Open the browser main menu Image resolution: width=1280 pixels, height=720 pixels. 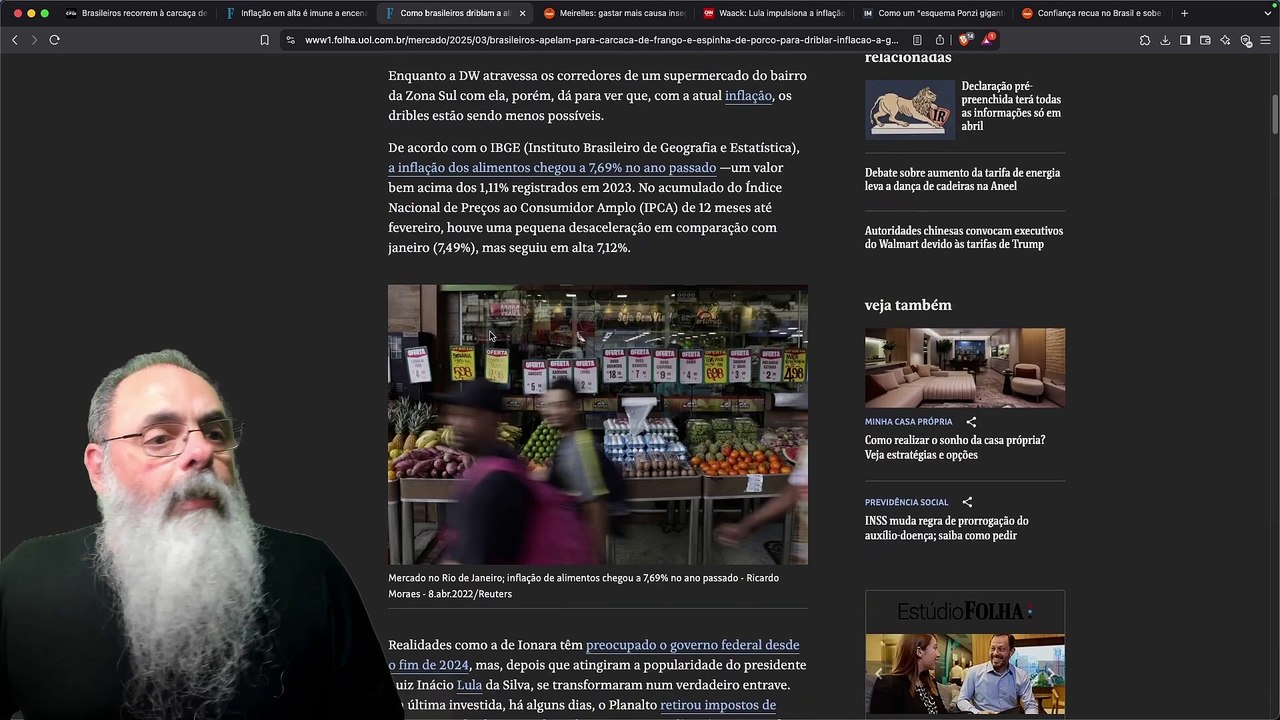click(1265, 40)
